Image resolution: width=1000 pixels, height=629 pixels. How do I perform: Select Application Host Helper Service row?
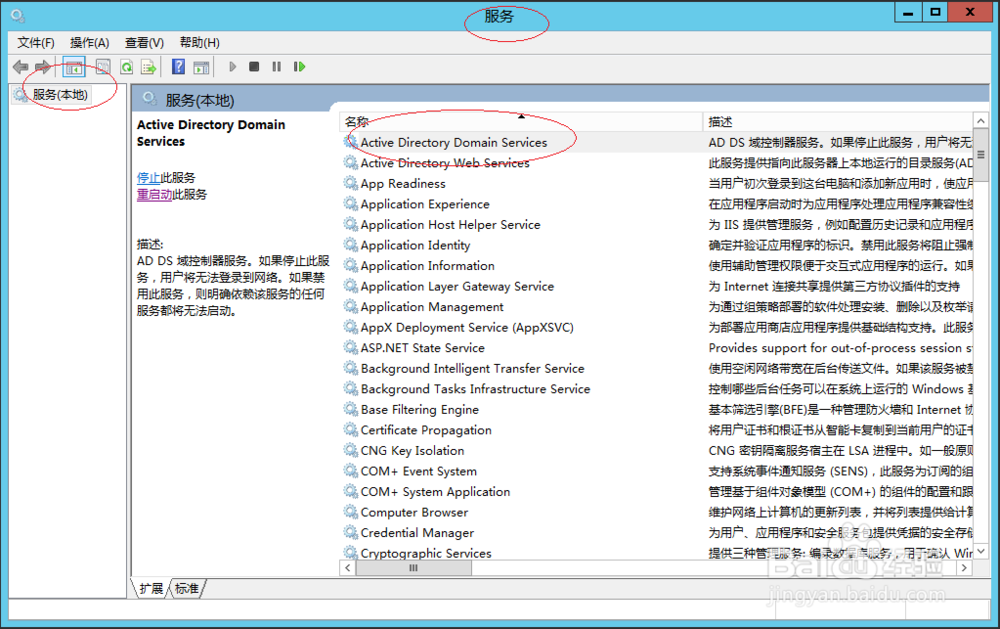[x=657, y=225]
